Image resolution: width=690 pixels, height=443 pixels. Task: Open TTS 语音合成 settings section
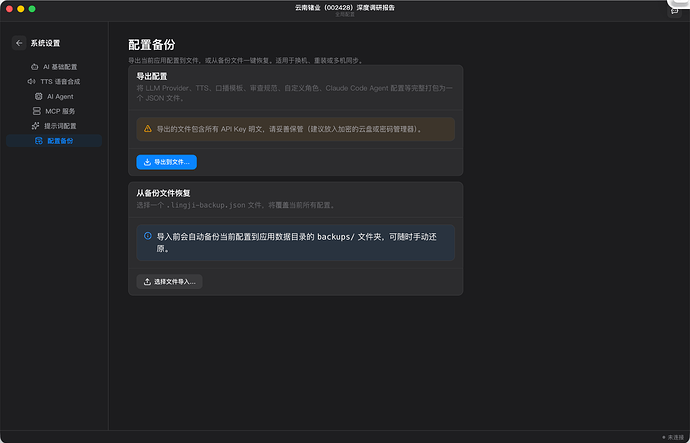click(x=54, y=81)
